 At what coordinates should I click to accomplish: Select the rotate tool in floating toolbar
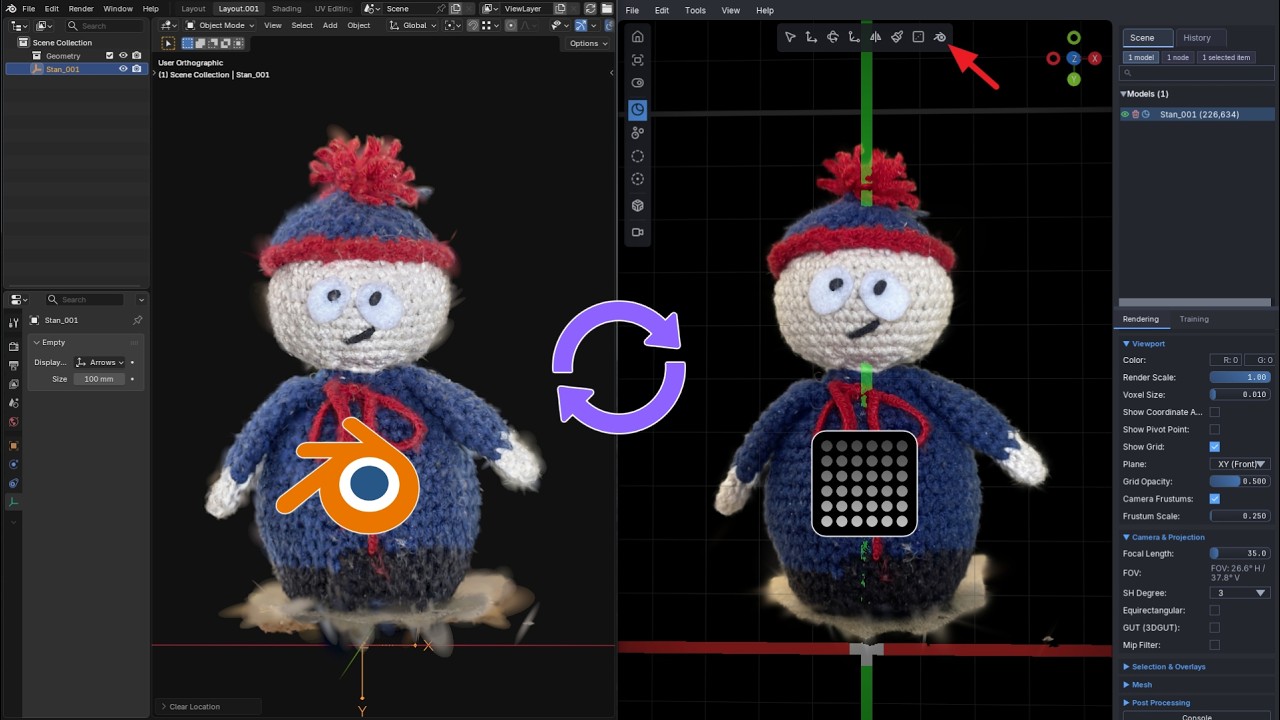tap(832, 37)
